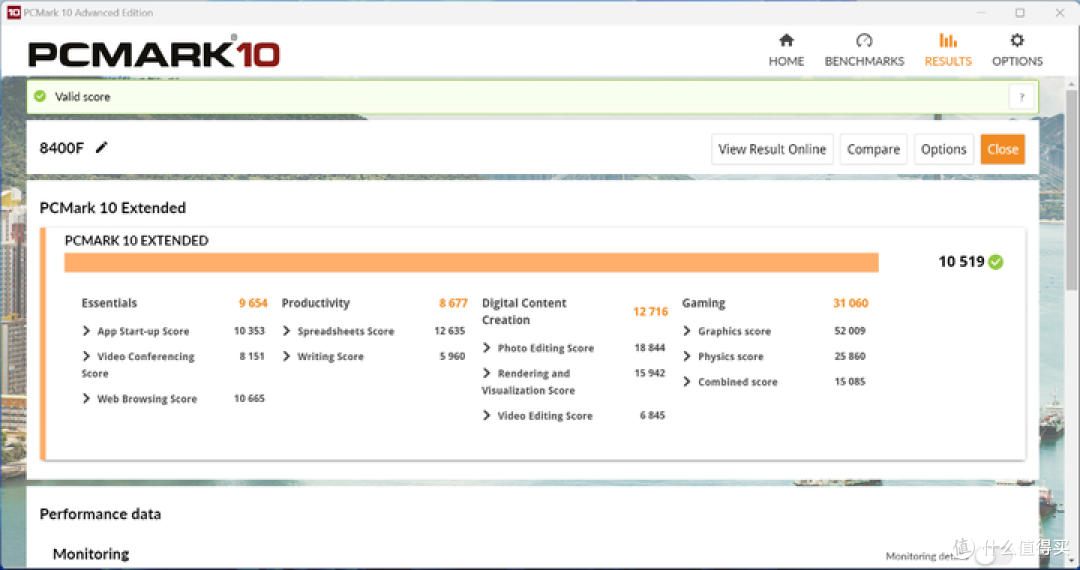Click Digital Content Creation score 12 716
Viewport: 1080px width, 570px height.
click(x=650, y=311)
